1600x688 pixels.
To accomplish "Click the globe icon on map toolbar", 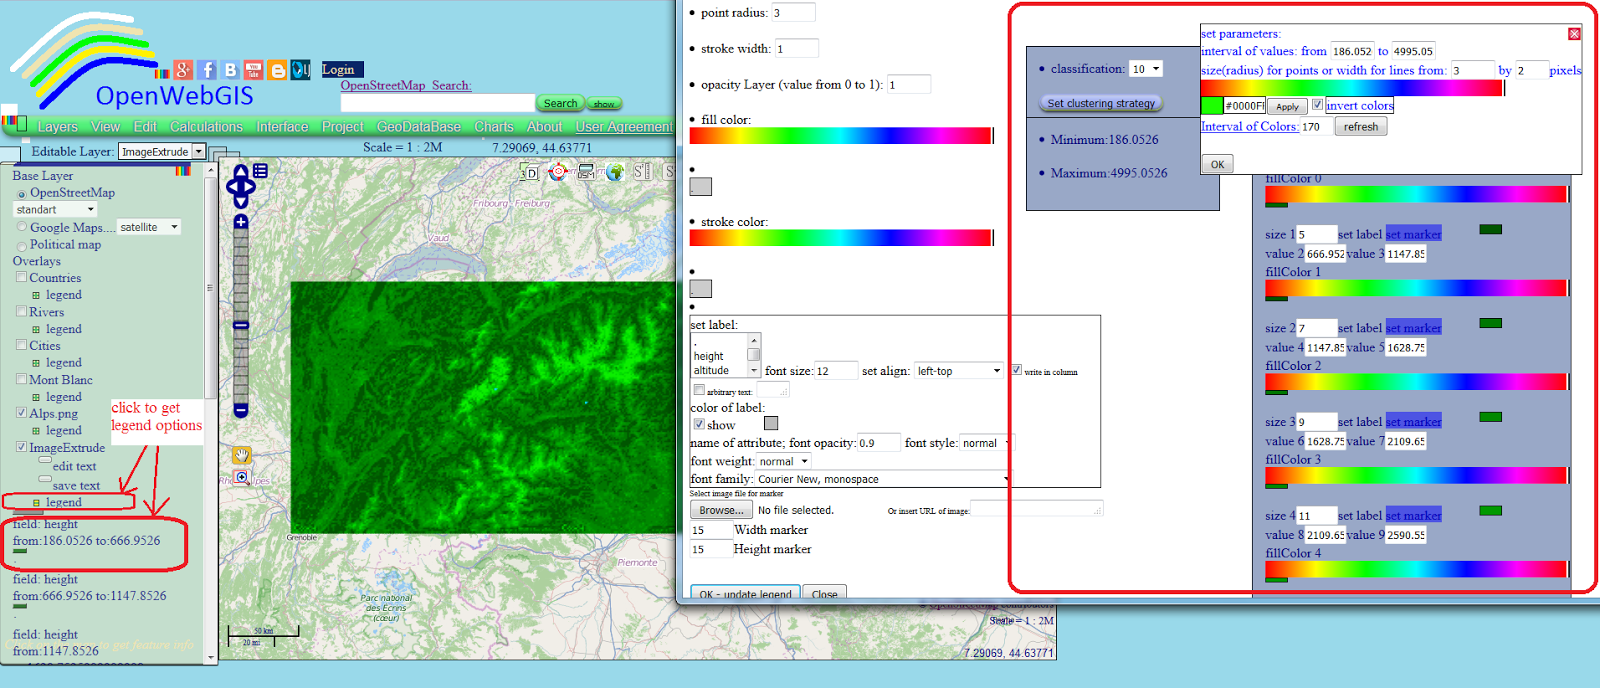I will (615, 172).
